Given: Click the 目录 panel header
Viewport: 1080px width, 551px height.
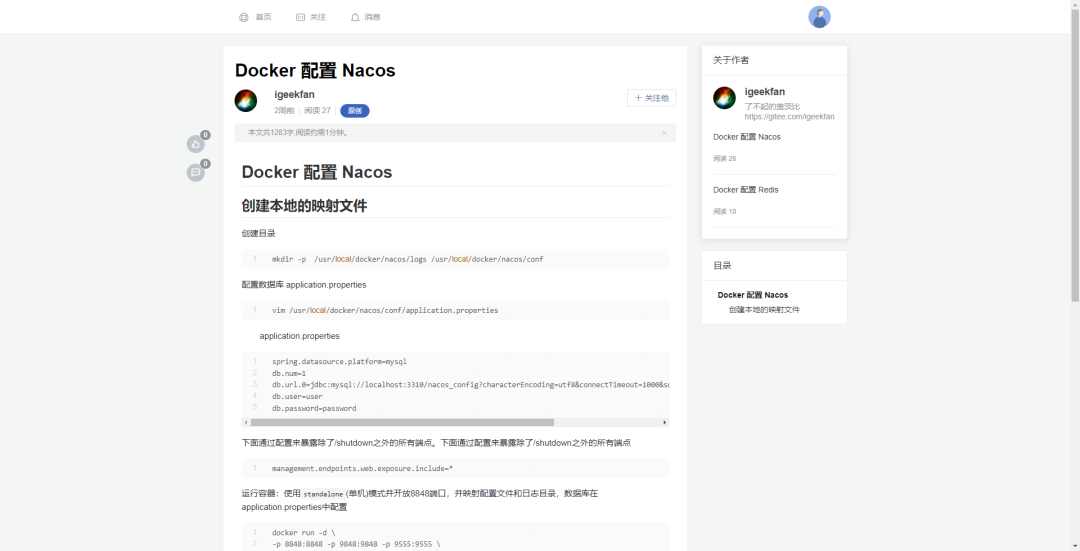Looking at the screenshot, I should pyautogui.click(x=722, y=266).
